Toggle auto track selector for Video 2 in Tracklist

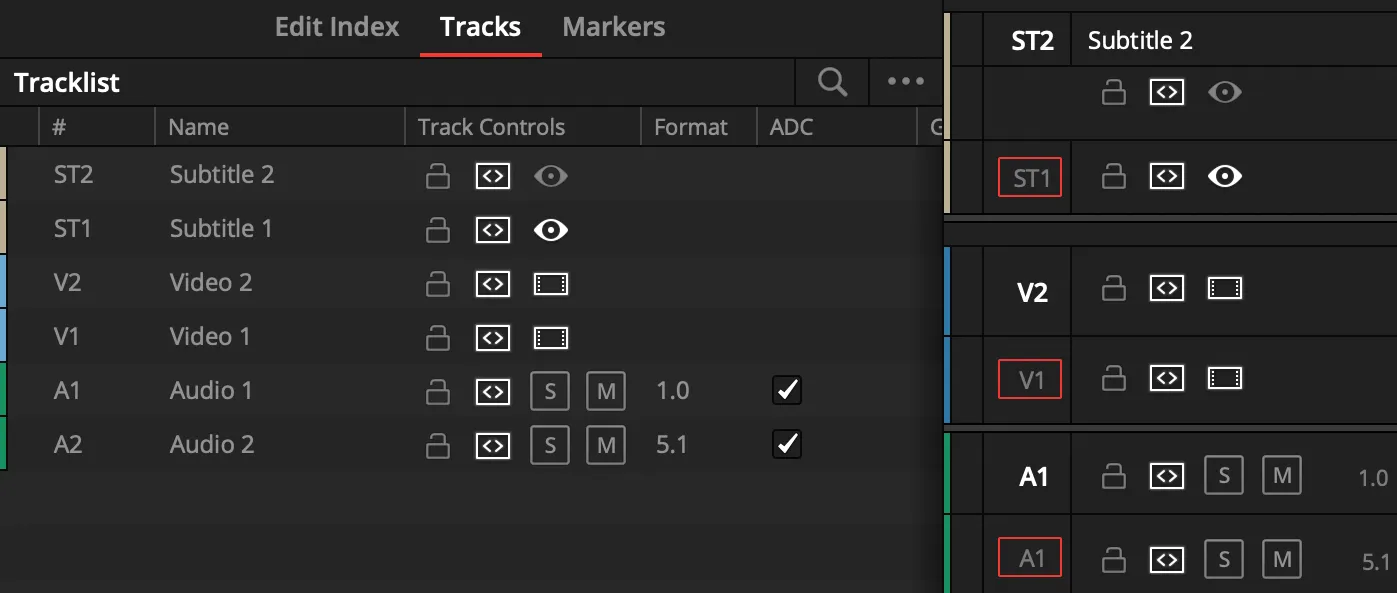(x=492, y=284)
